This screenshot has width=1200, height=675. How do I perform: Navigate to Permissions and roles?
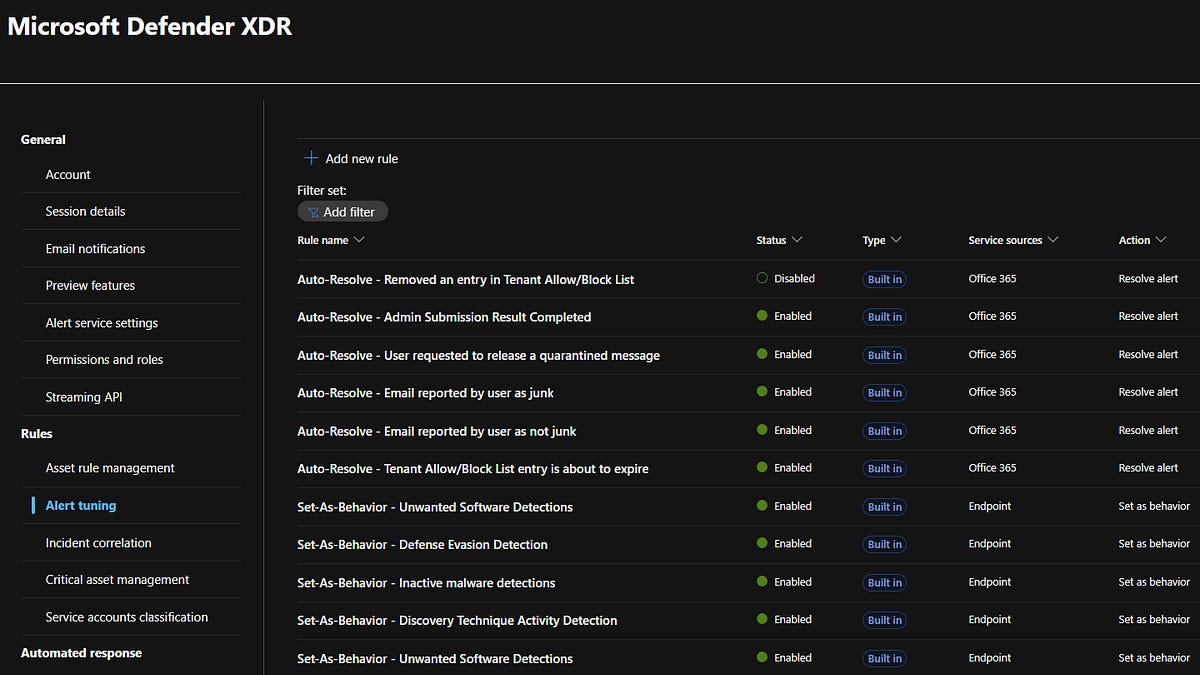click(x=104, y=360)
